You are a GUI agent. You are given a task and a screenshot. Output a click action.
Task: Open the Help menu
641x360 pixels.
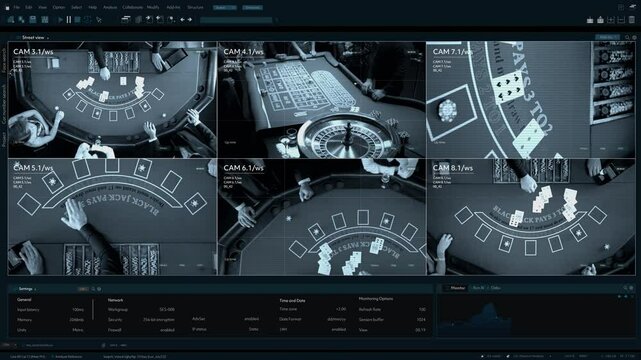pyautogui.click(x=93, y=7)
